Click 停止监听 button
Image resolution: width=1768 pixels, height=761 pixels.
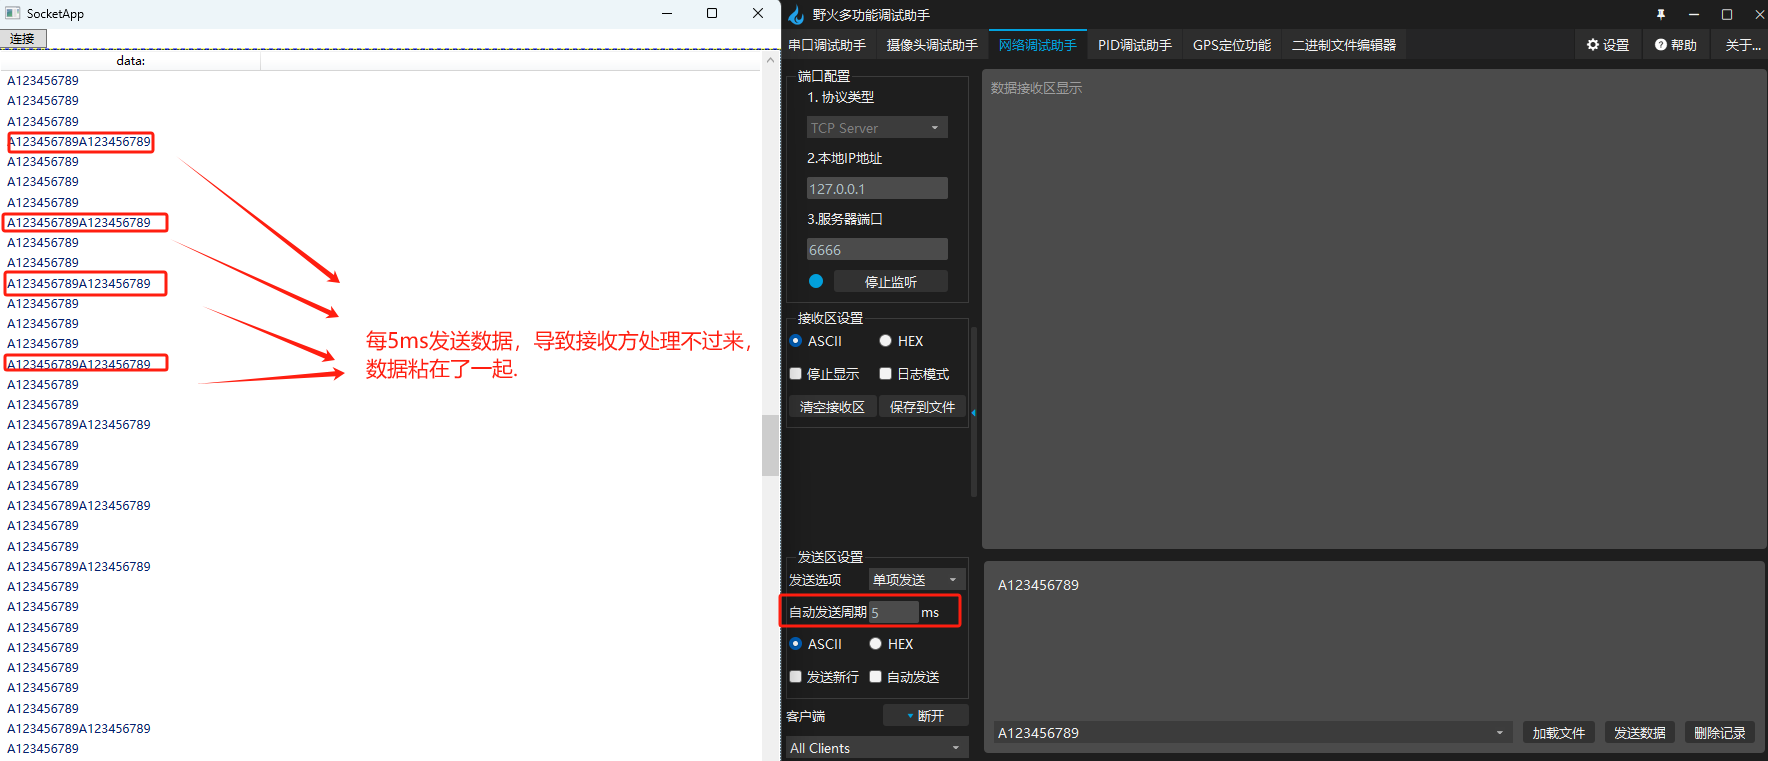891,282
